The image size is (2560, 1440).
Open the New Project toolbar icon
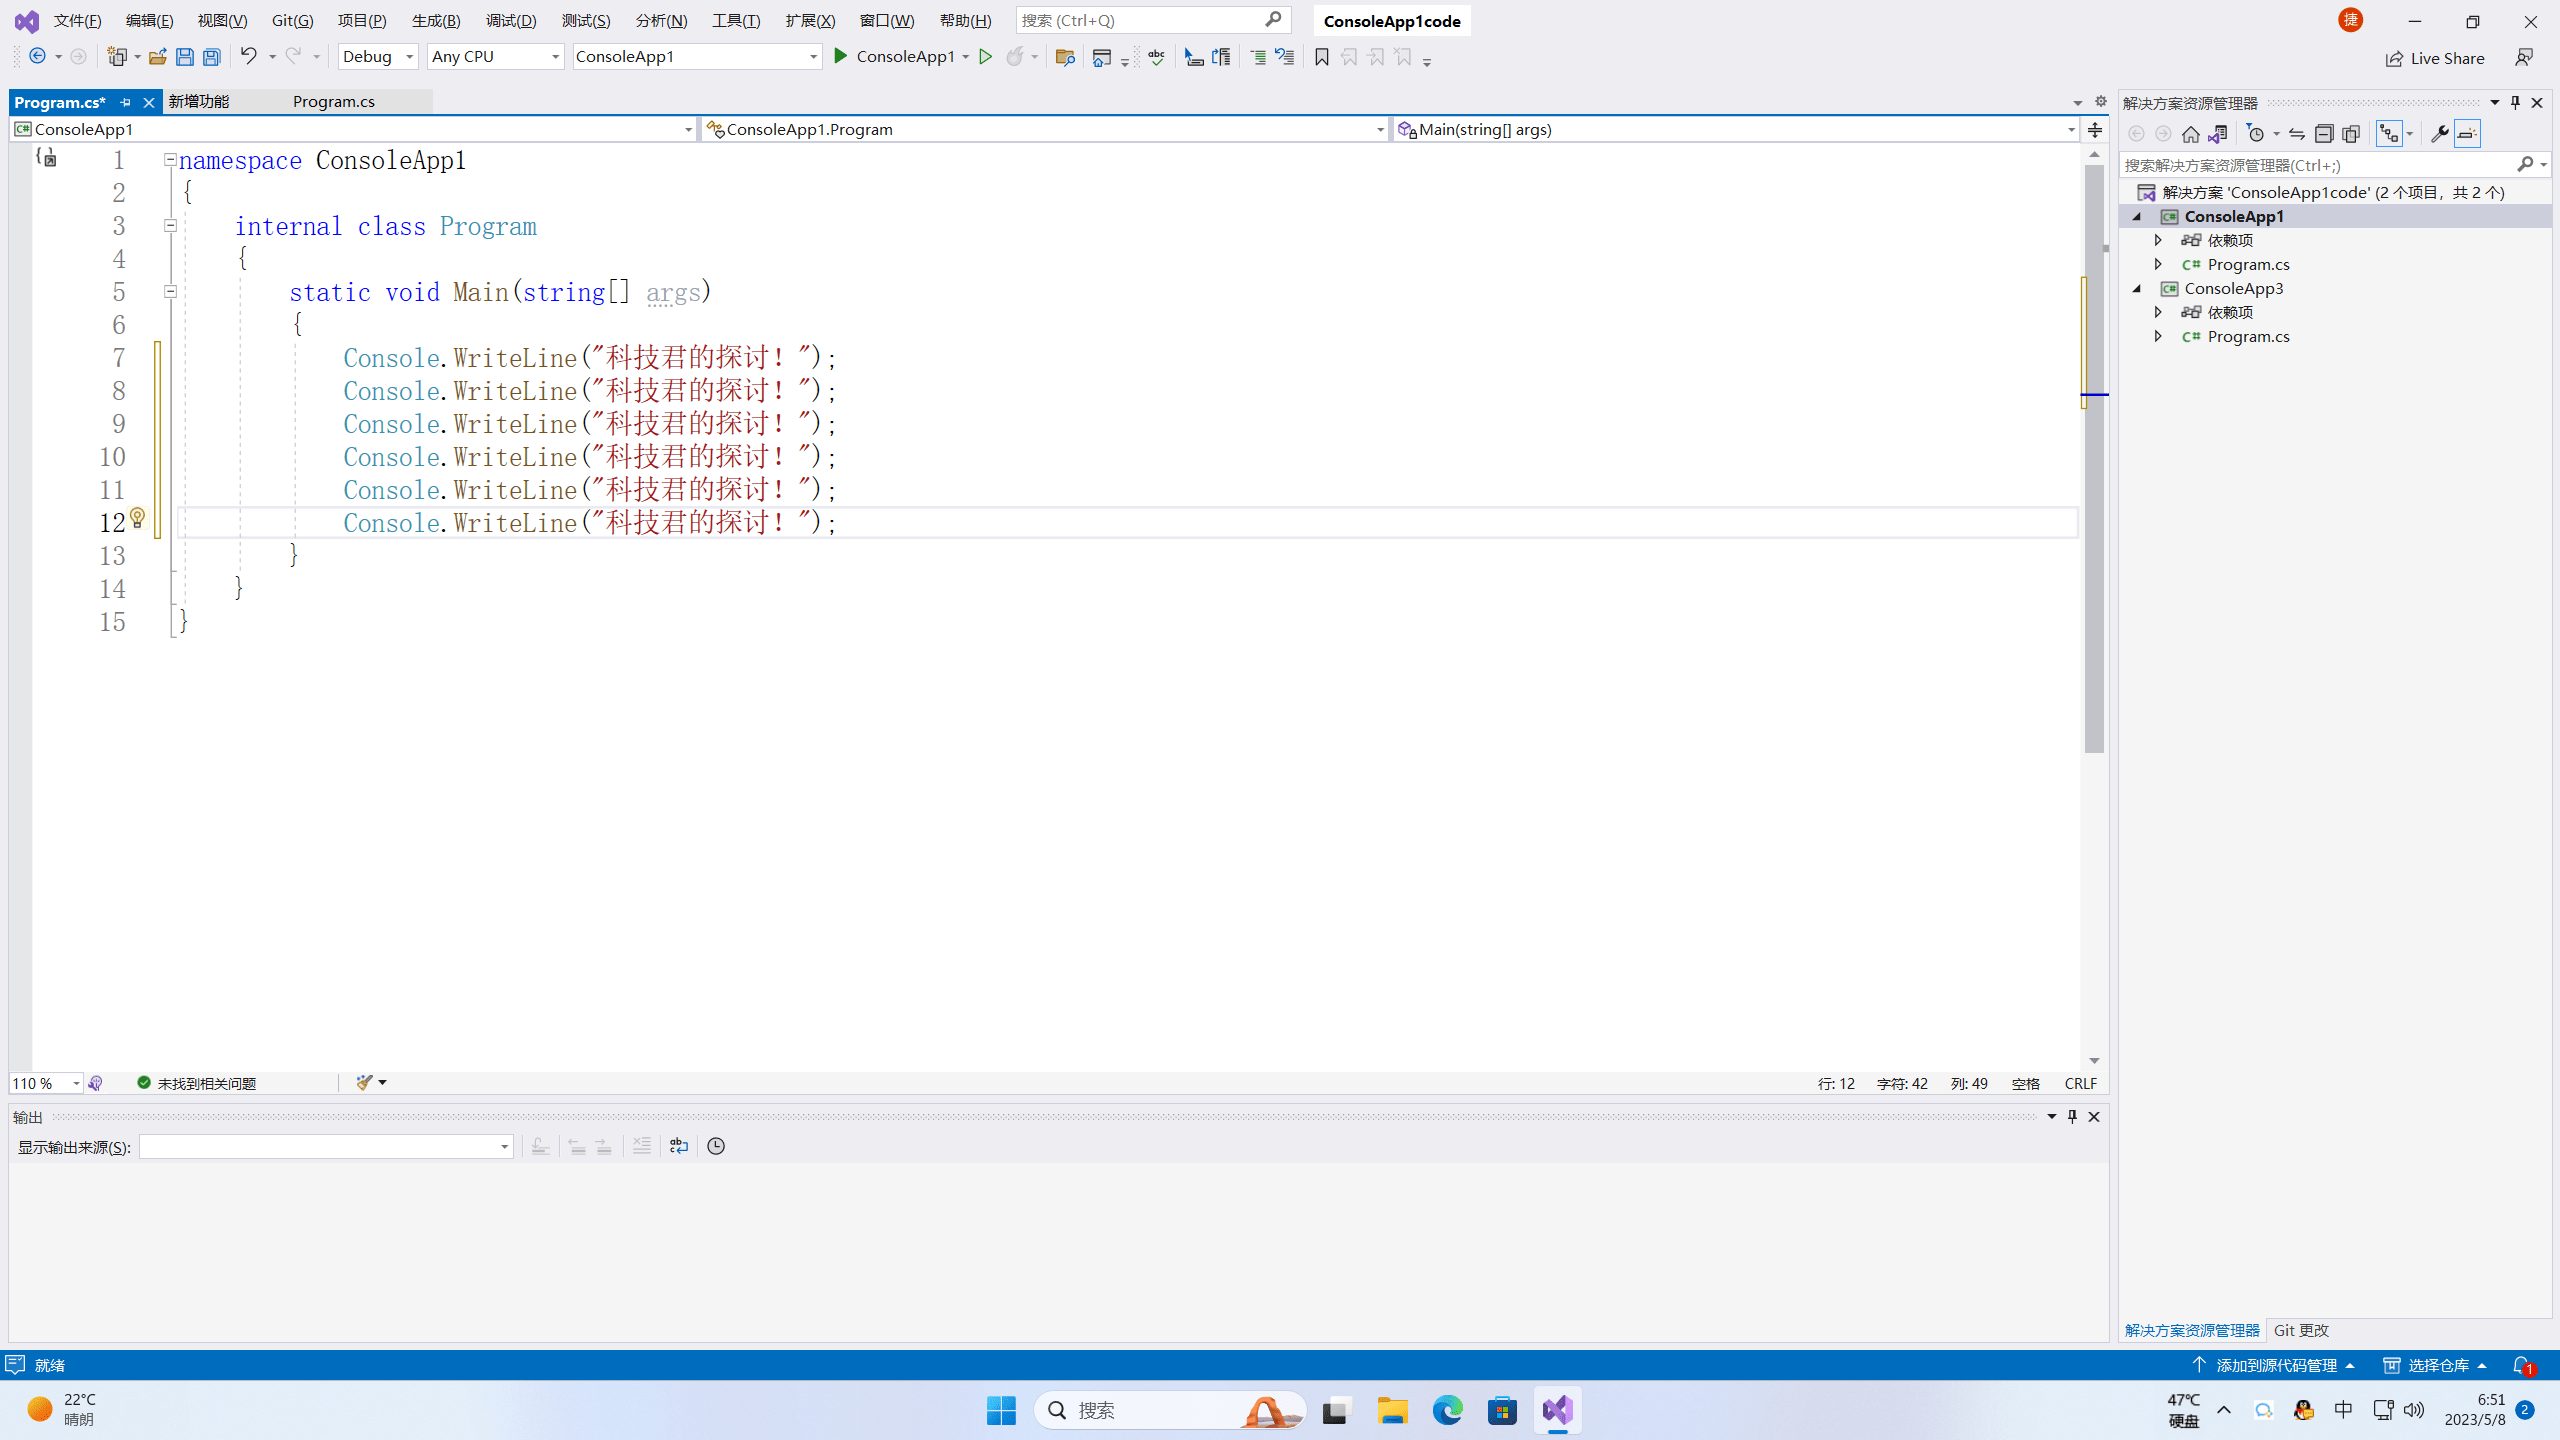(118, 57)
